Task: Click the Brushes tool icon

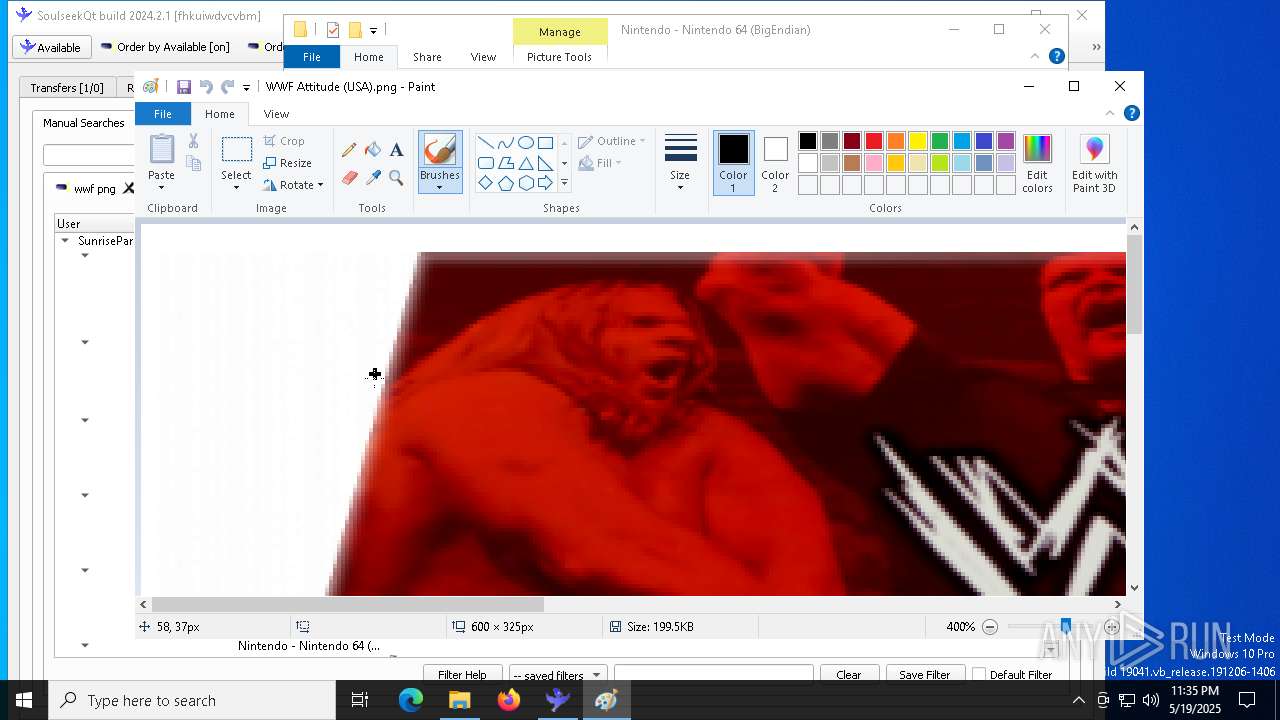Action: 440,150
